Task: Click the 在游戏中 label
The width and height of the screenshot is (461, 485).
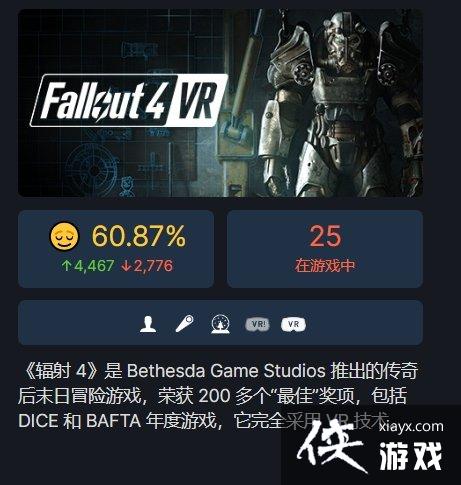Action: click(325, 266)
